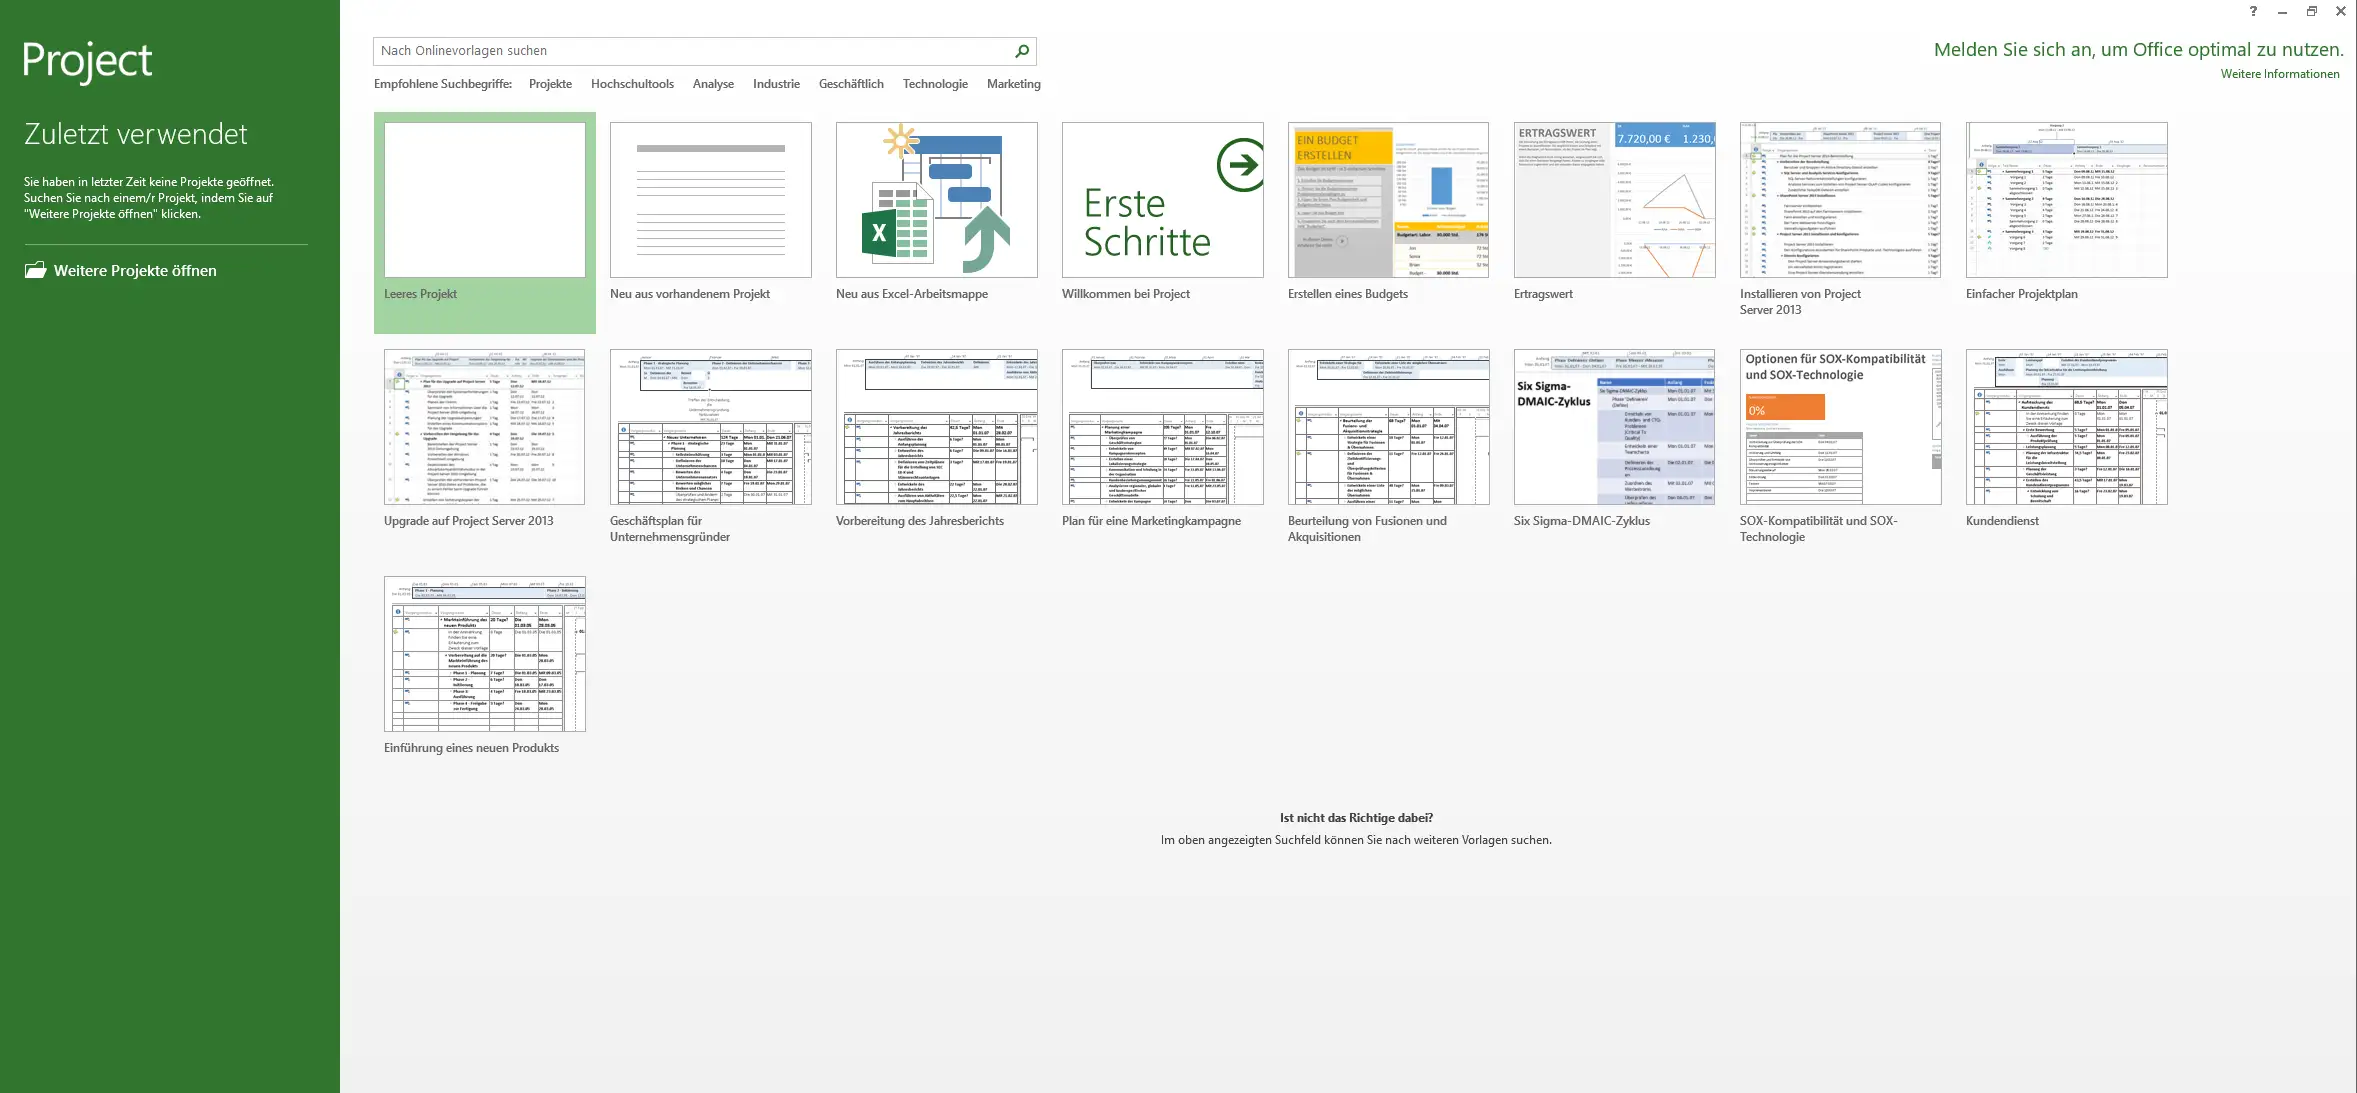Screen dimensions: 2357x1093
Task: Open the Neu aus vorhandenem Projekt tile
Action: [x=710, y=200]
